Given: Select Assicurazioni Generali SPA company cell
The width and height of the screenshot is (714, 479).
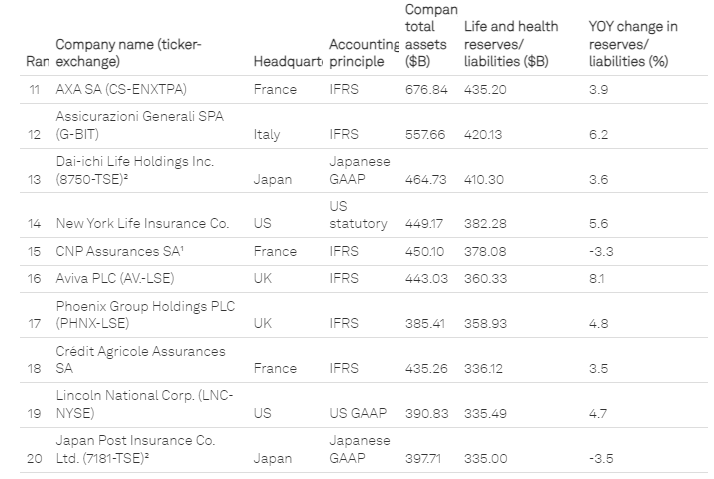Looking at the screenshot, I should 139,125.
